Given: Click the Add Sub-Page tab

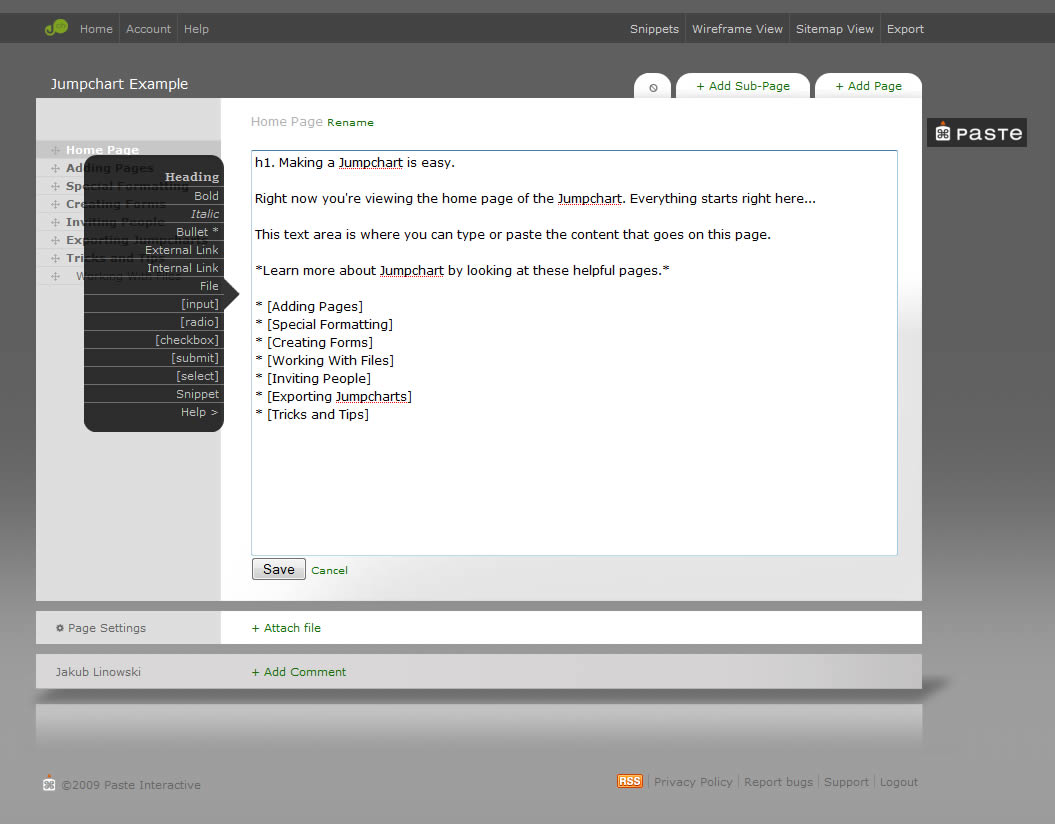Looking at the screenshot, I should click(743, 86).
